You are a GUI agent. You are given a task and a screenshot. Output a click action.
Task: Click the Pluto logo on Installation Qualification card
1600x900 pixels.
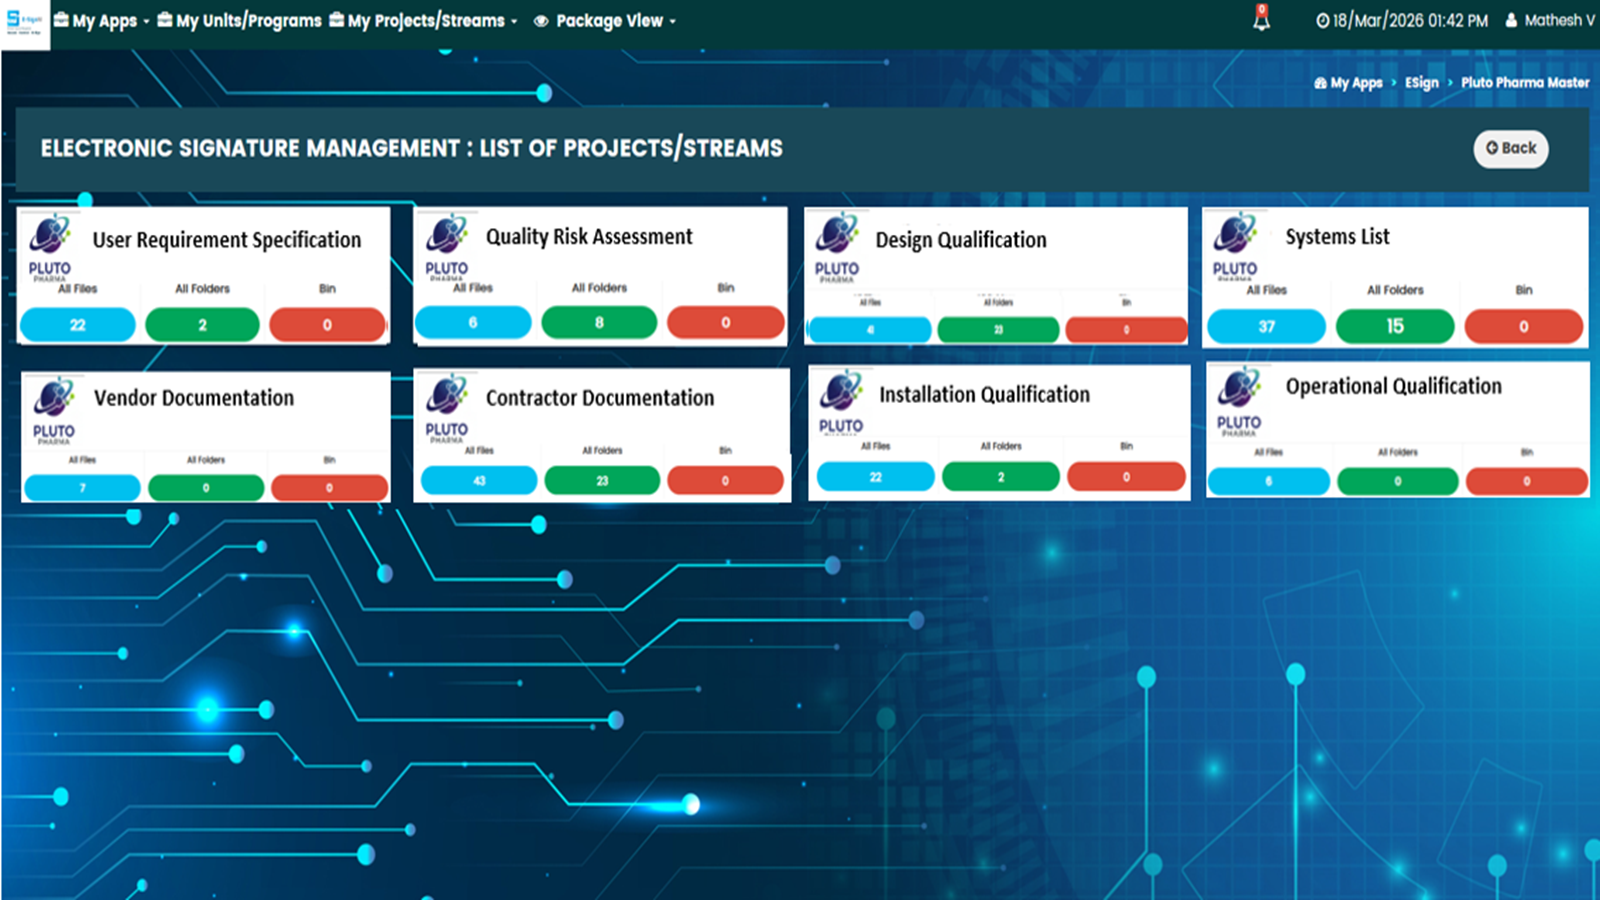point(841,403)
